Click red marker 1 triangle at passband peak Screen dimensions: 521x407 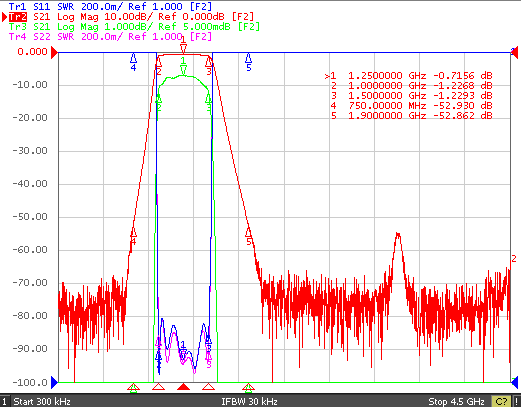[183, 49]
